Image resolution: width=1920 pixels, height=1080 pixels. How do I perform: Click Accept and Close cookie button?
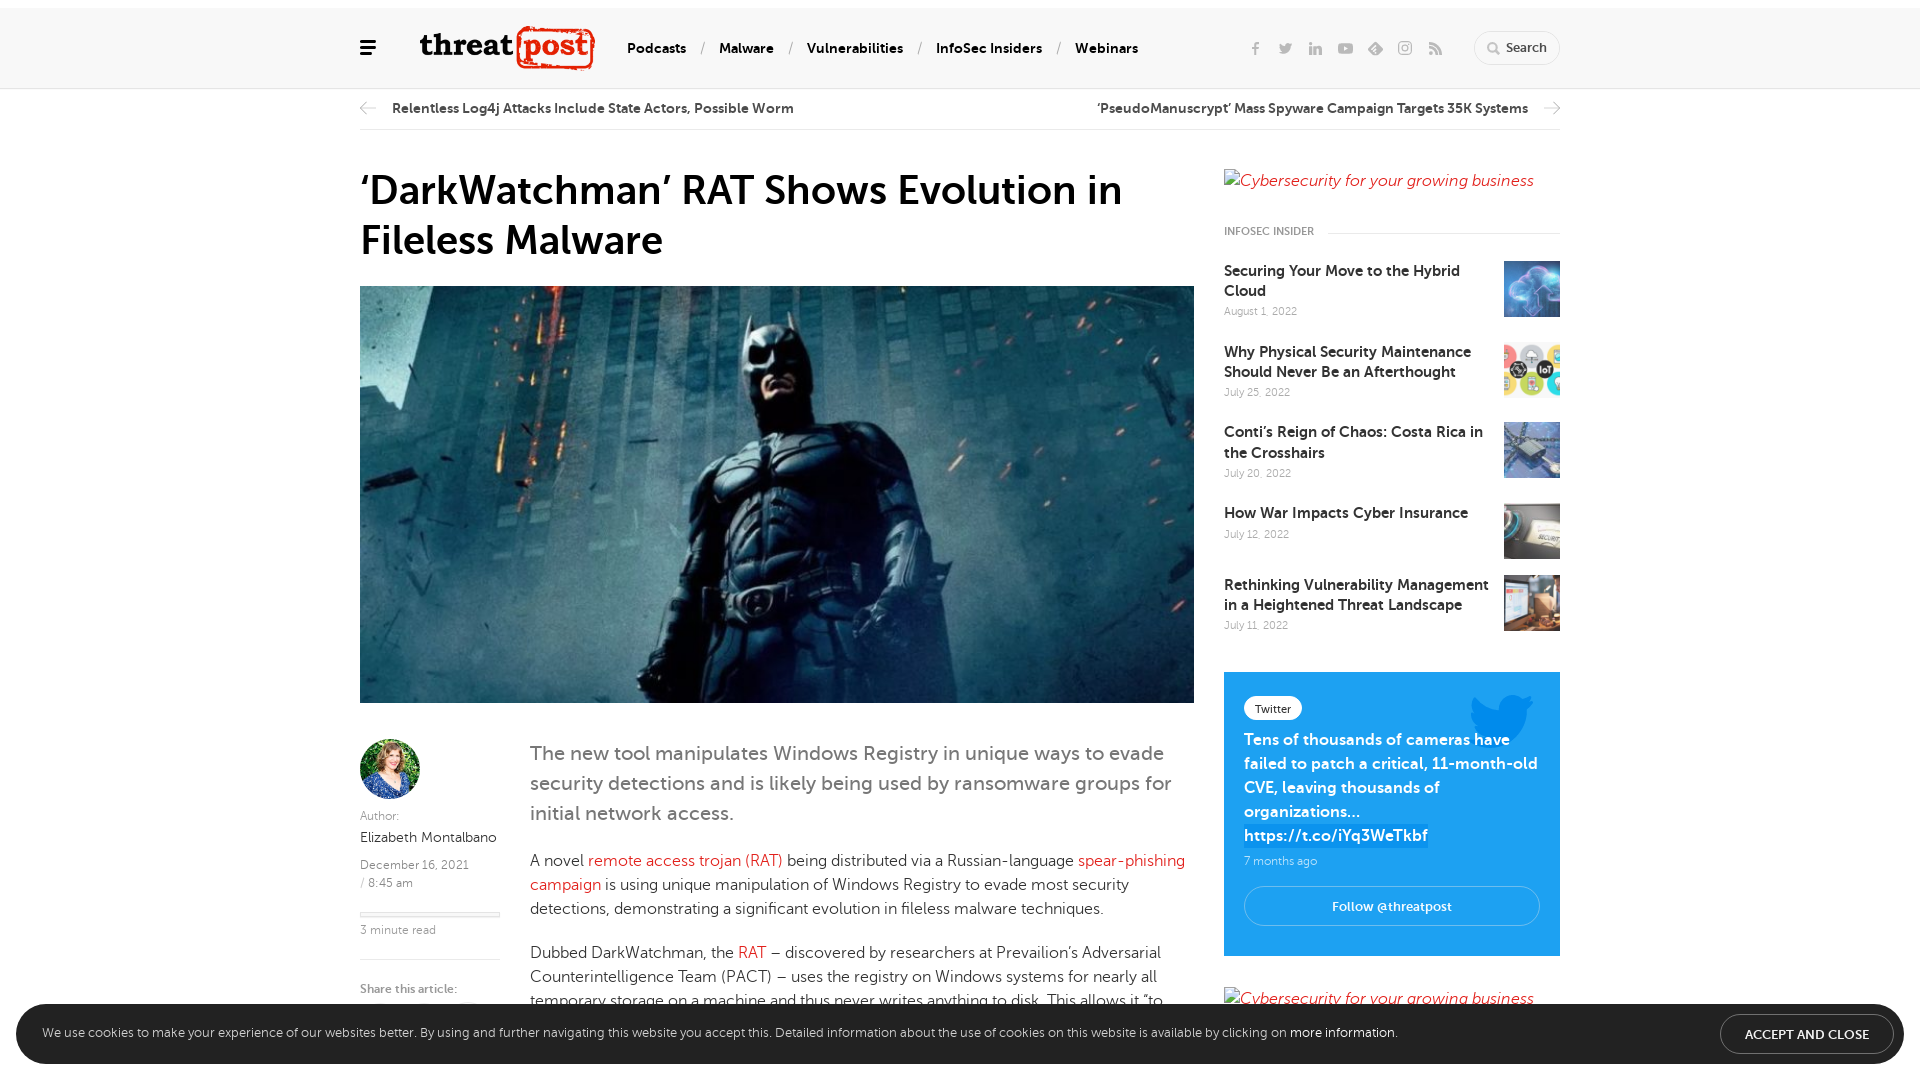click(x=1807, y=1034)
